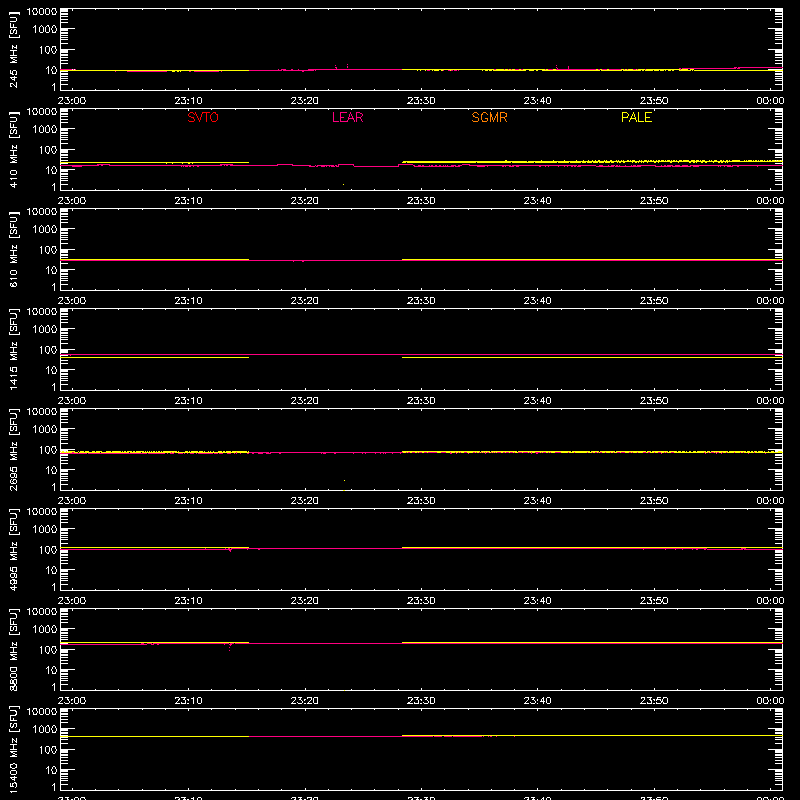Click 23:40 tick label below 2695 MHz plot

coord(537,501)
